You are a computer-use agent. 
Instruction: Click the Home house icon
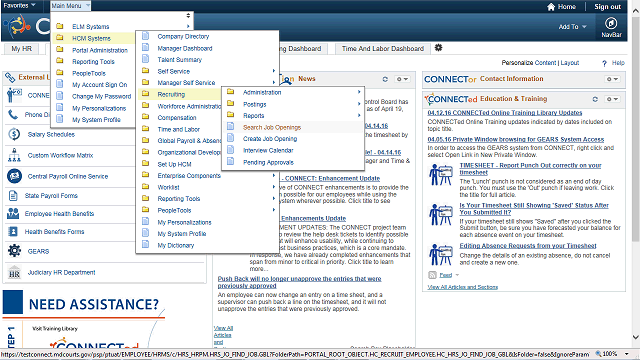[551, 7]
